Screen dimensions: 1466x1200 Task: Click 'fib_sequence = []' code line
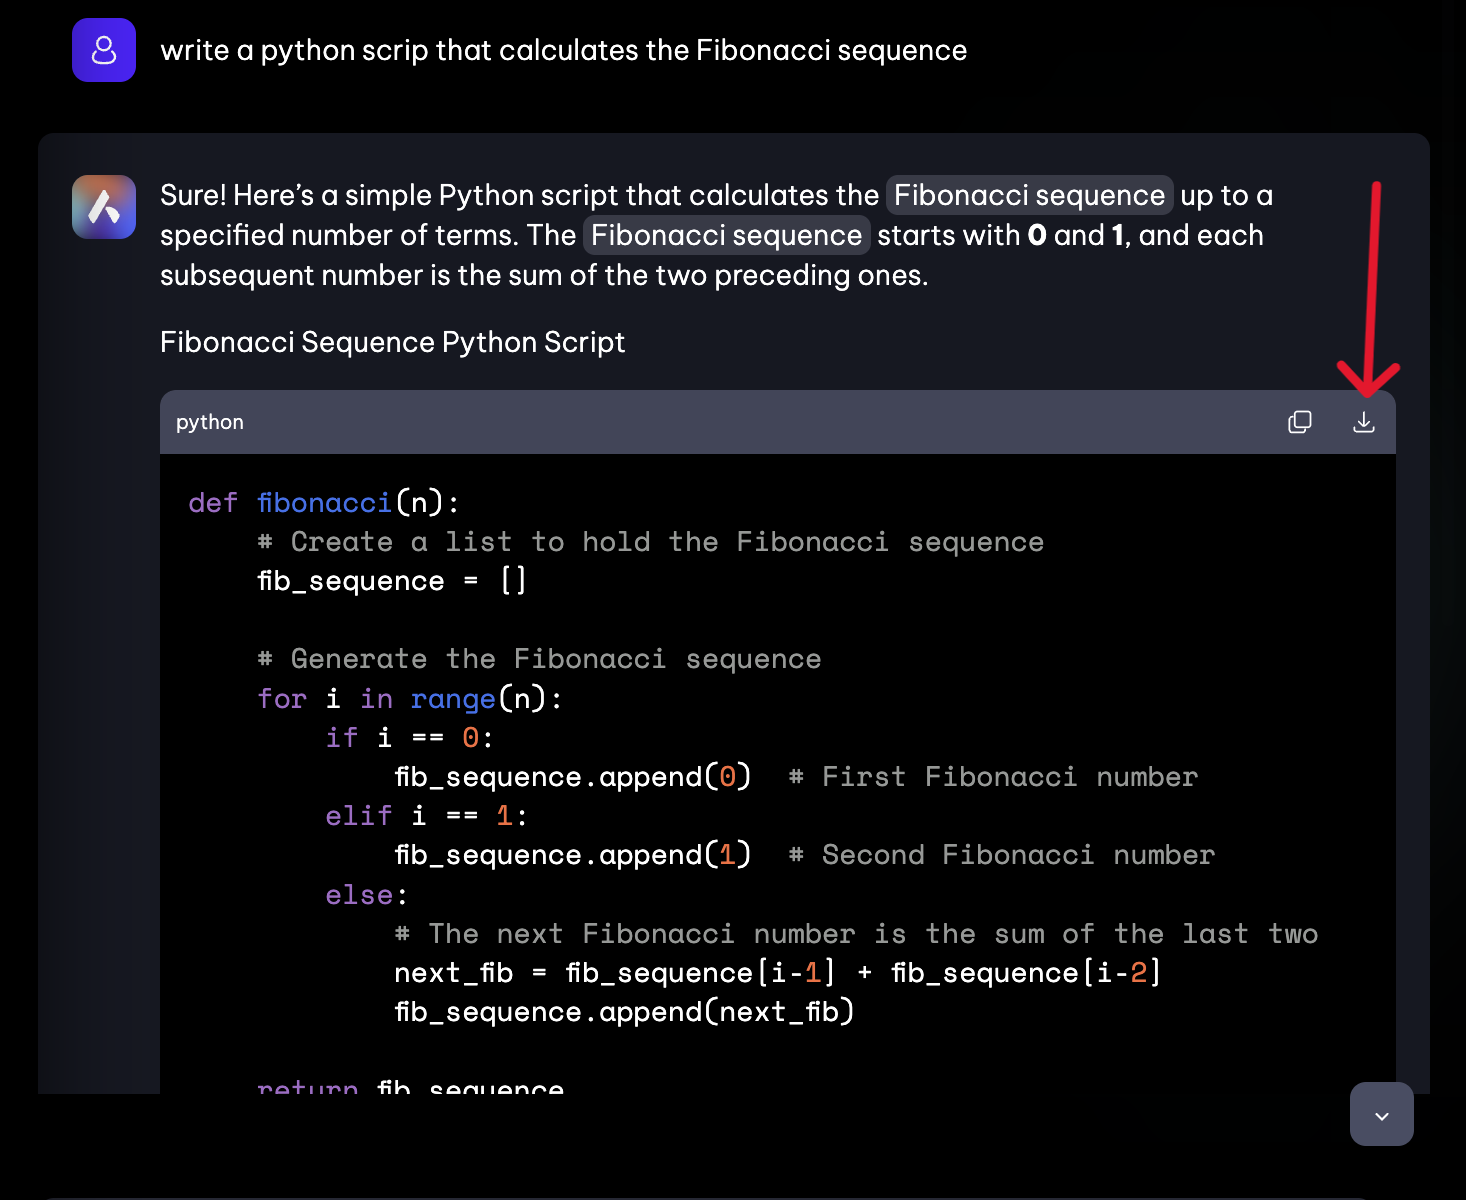392,581
